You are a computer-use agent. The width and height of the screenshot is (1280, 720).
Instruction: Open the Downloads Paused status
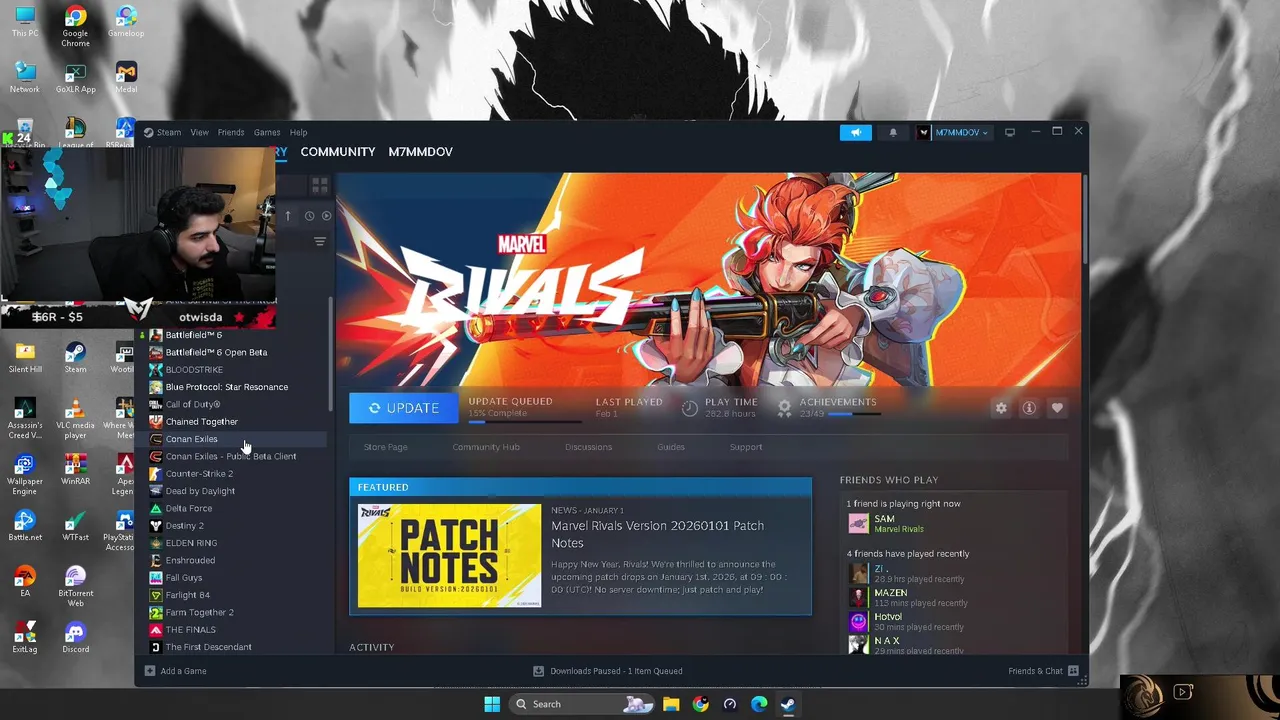click(x=608, y=671)
